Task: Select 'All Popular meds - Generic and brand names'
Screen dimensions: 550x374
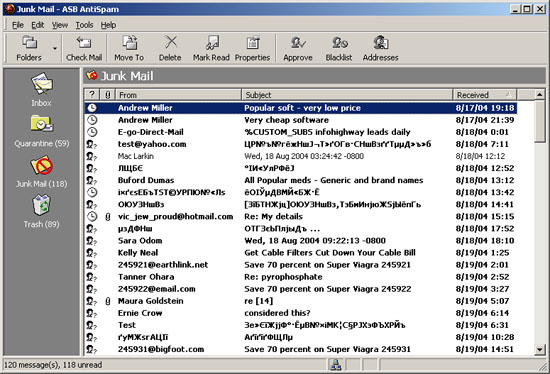Action: [301, 180]
